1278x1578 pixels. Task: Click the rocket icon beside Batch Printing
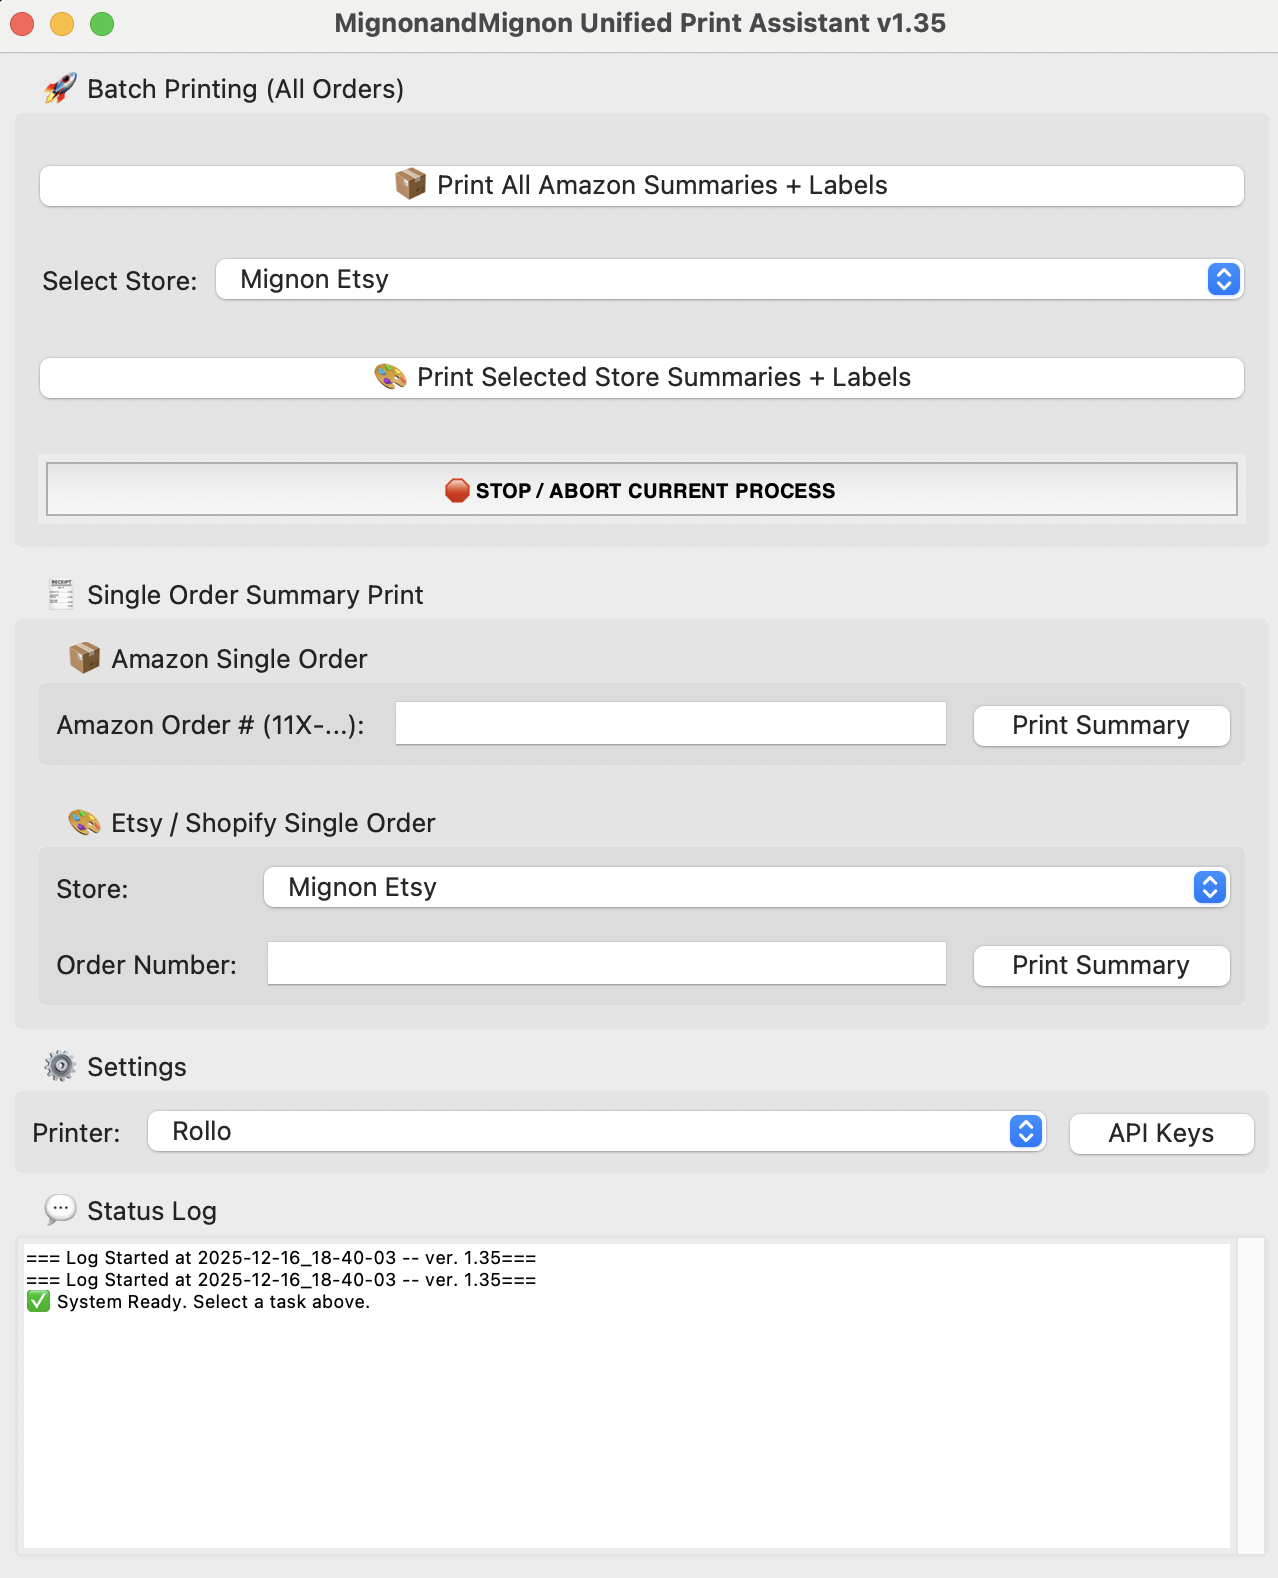tap(60, 88)
